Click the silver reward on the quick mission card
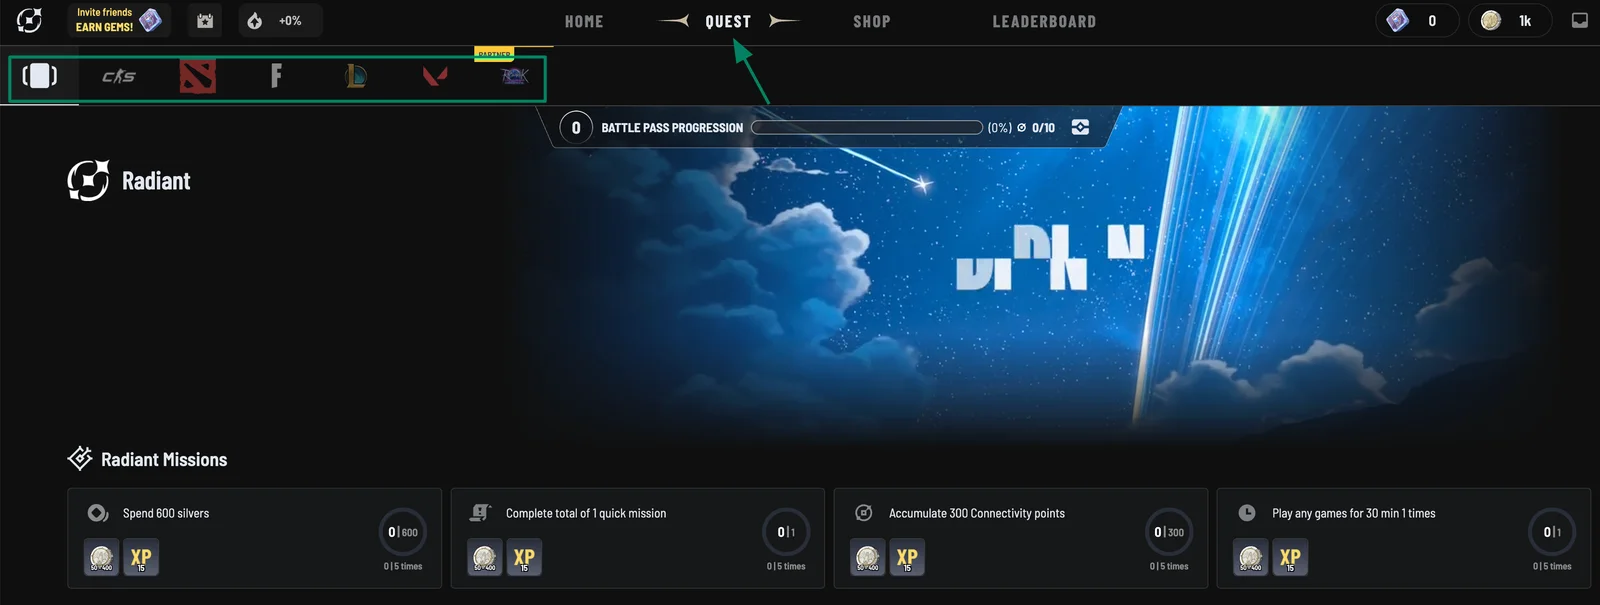The width and height of the screenshot is (1600, 605). point(484,558)
